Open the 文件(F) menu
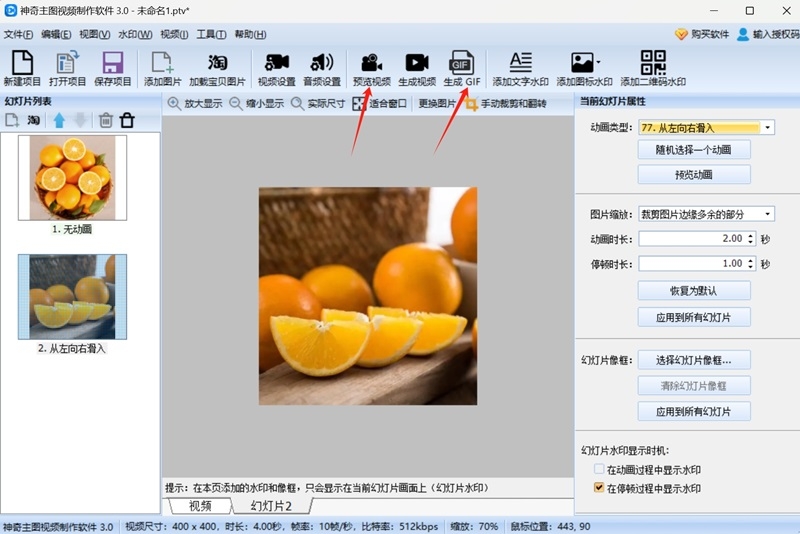800x534 pixels. [18, 34]
